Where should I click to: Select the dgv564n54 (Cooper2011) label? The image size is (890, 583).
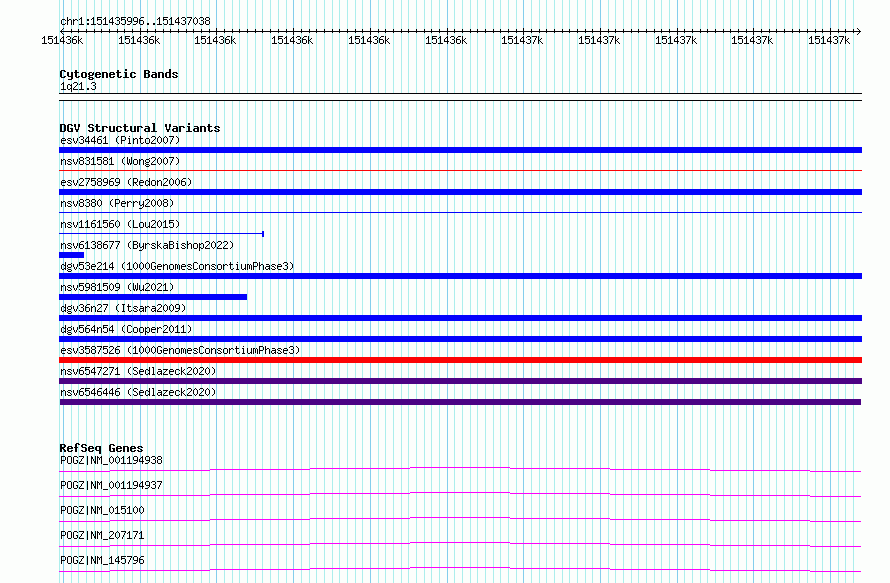coord(126,329)
